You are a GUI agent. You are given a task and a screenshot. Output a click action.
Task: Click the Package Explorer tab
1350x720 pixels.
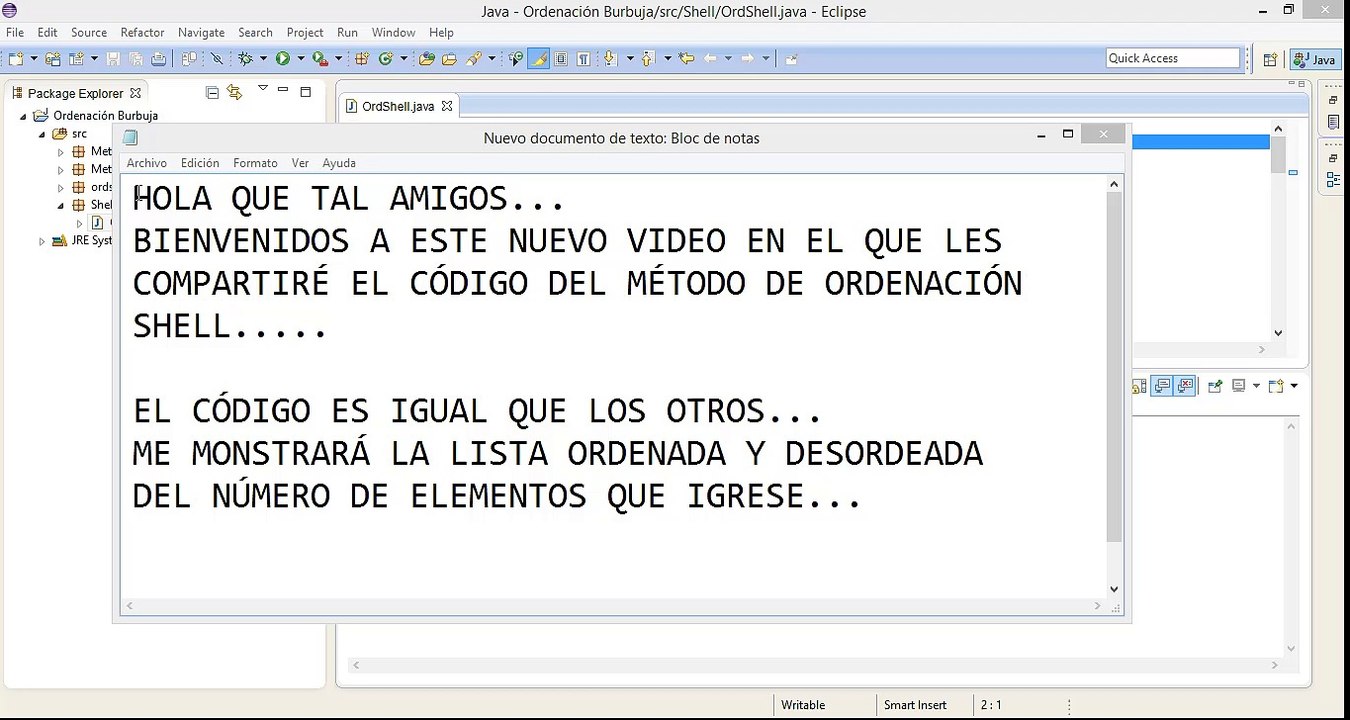click(75, 93)
